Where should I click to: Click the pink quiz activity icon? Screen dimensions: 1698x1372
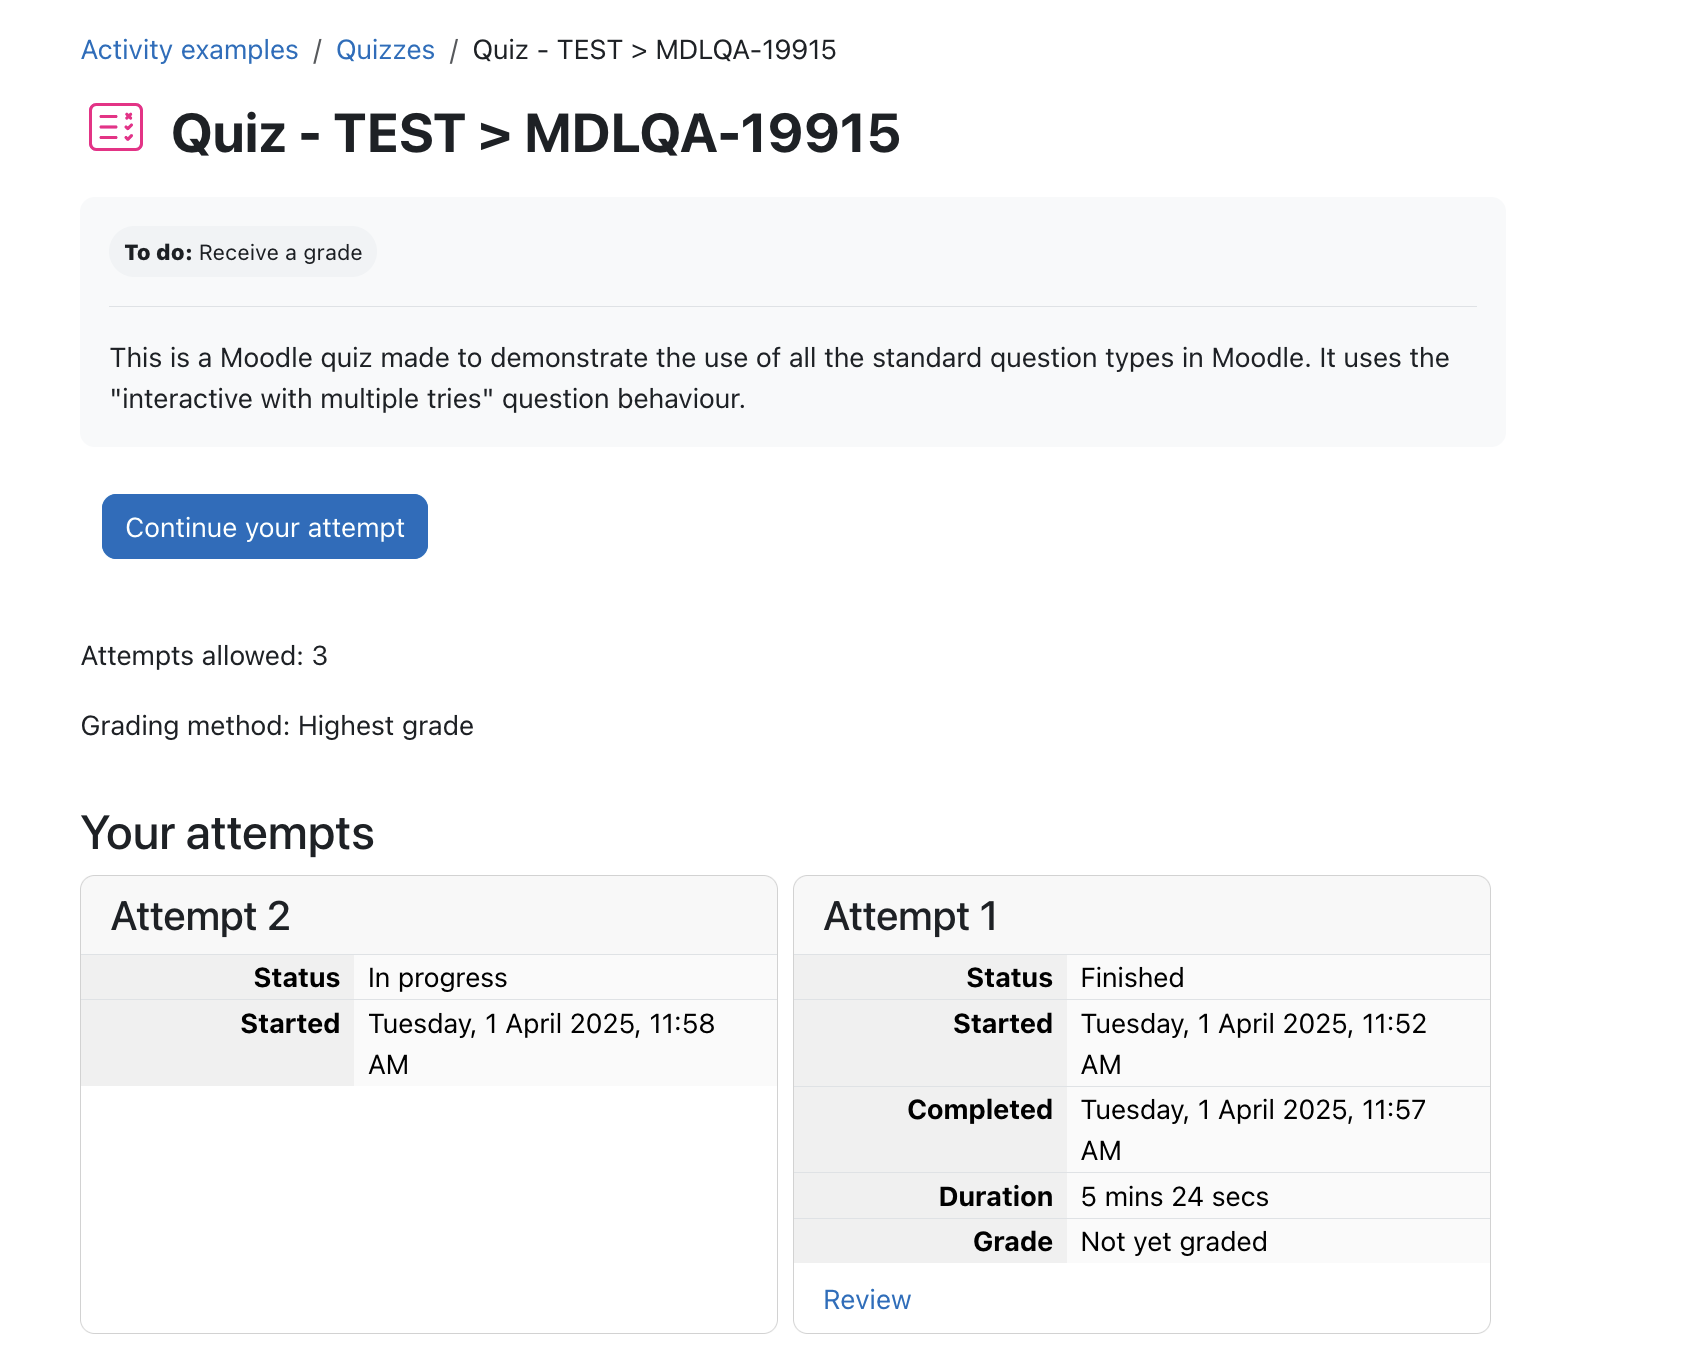tap(116, 127)
